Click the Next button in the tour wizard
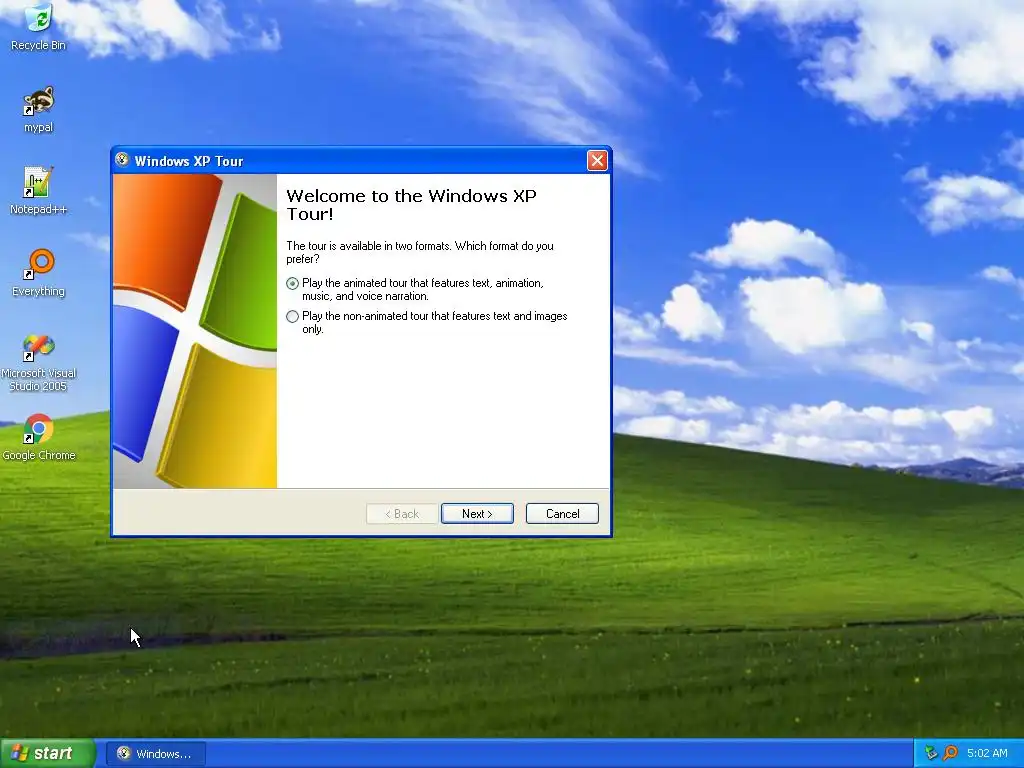1024x768 pixels. pos(477,513)
